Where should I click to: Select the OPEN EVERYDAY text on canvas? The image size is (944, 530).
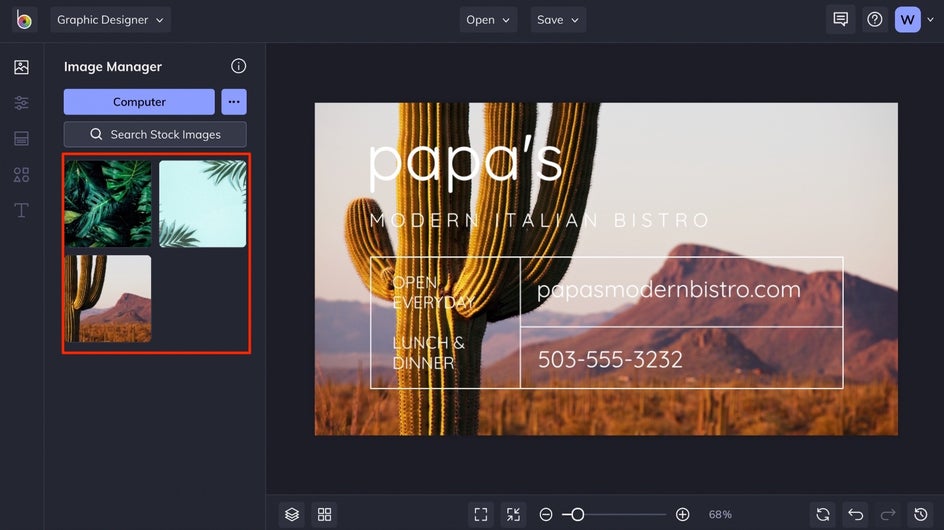(432, 292)
